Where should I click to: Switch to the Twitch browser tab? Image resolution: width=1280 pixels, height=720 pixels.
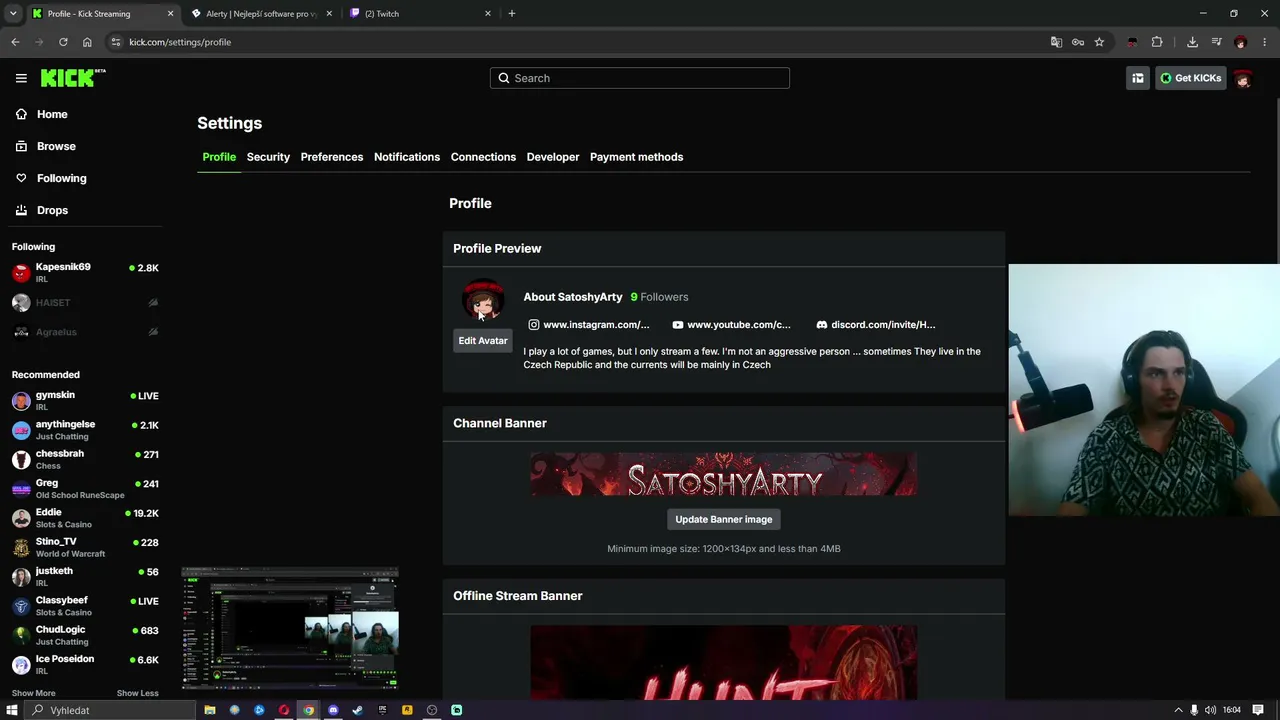pyautogui.click(x=421, y=13)
